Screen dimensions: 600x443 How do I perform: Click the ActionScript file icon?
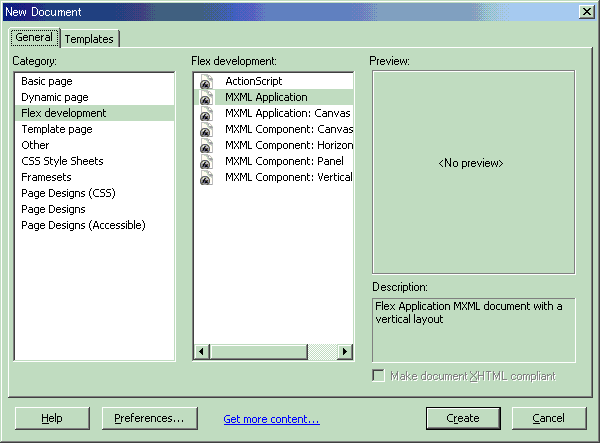(x=206, y=81)
